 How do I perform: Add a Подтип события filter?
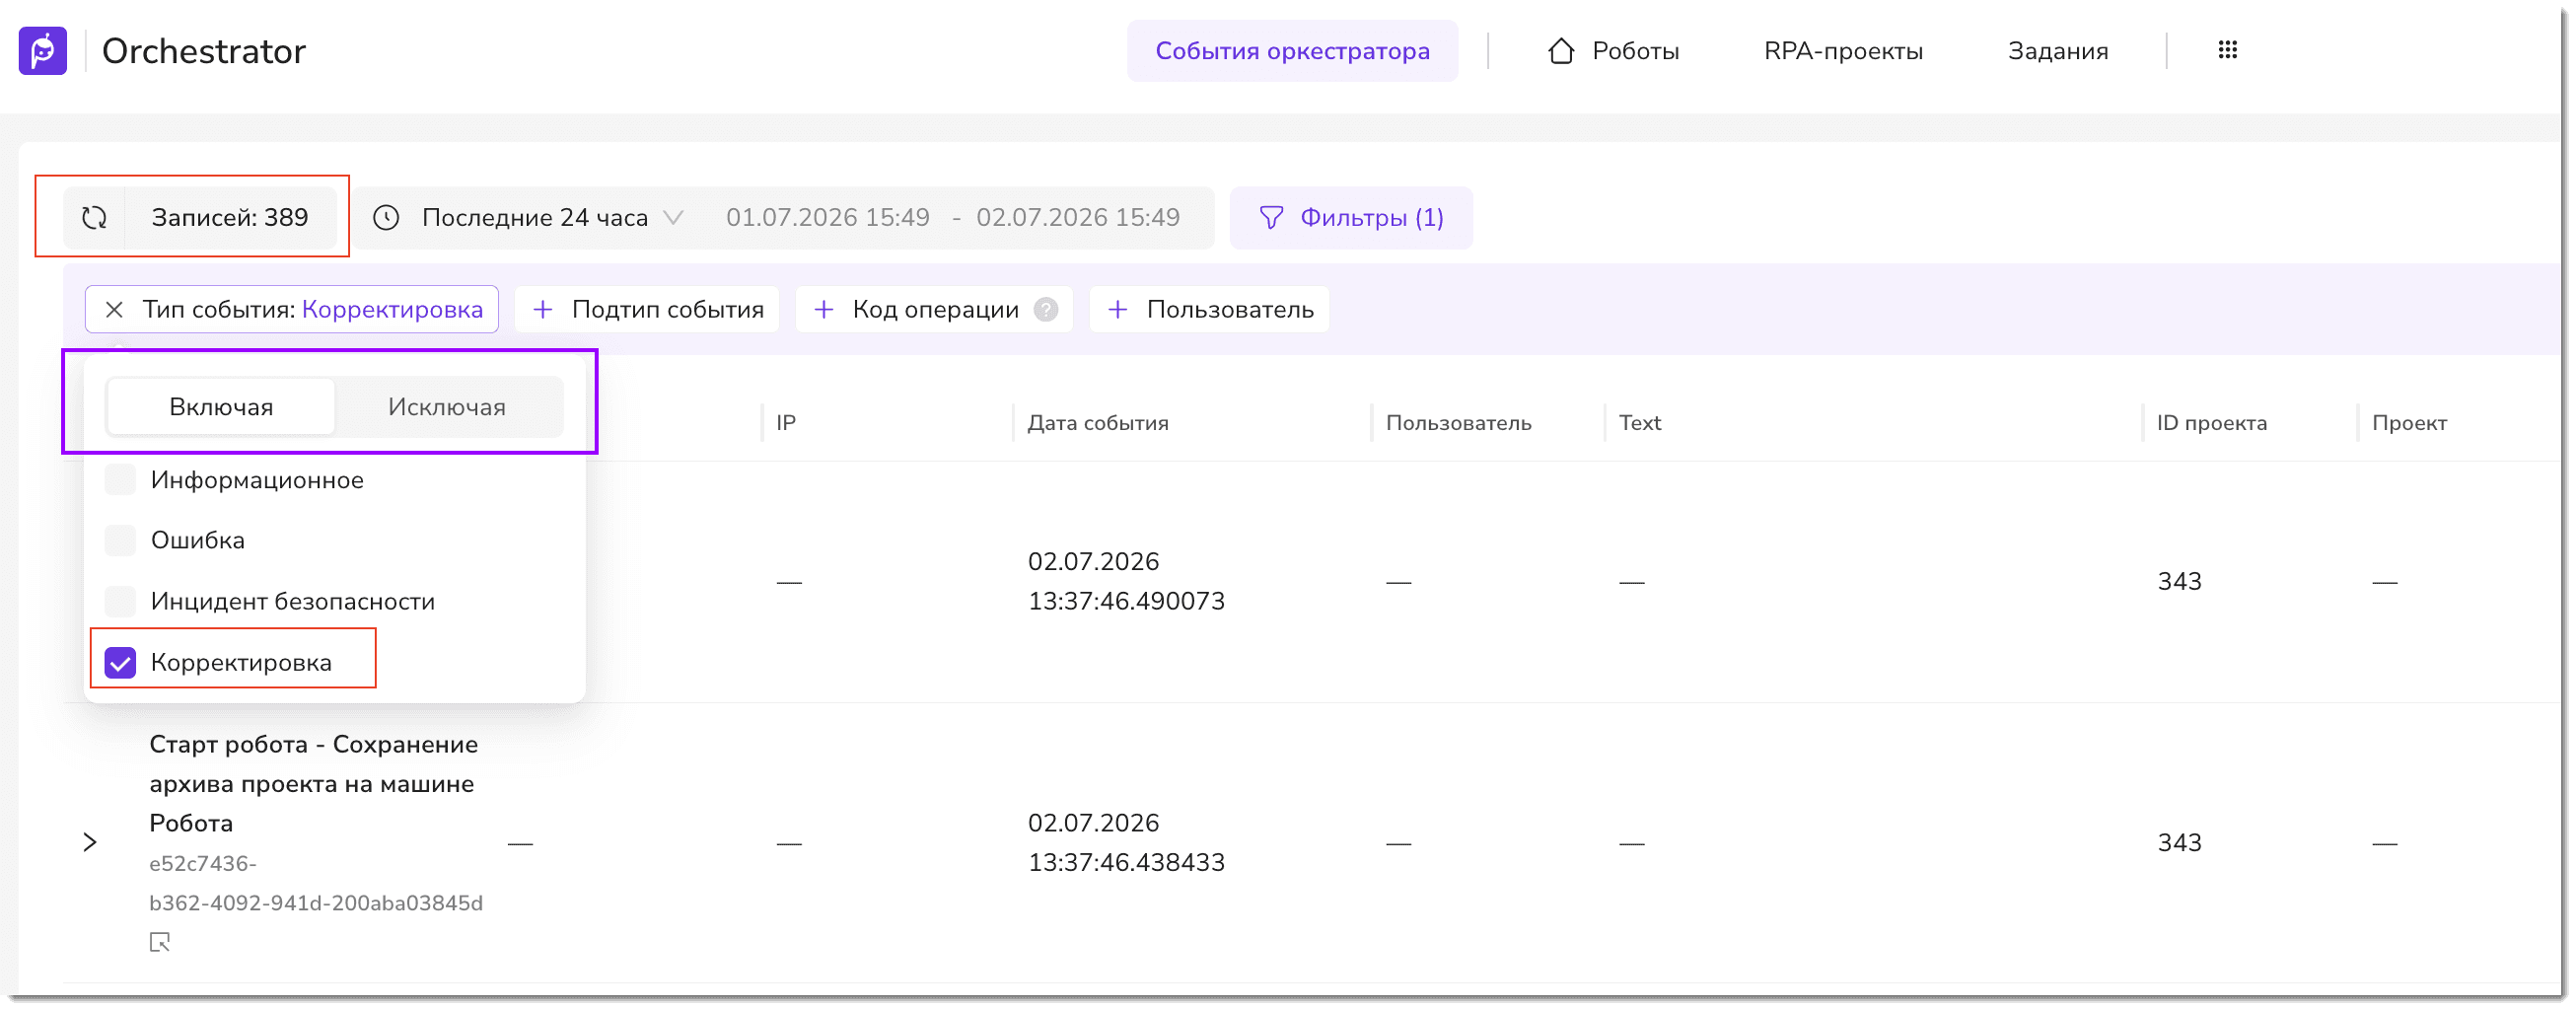tap(648, 310)
